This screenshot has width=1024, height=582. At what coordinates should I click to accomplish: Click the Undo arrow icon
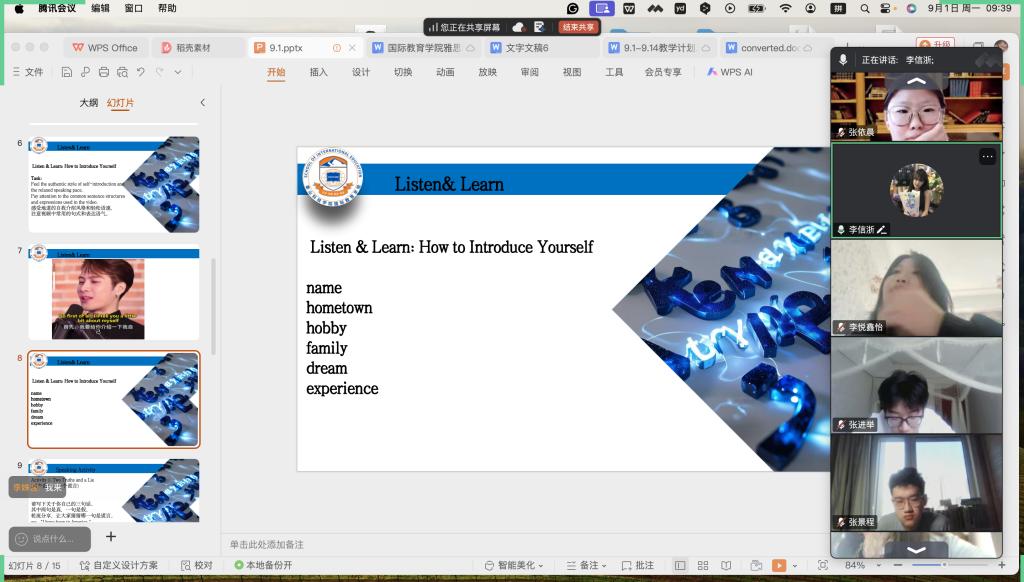pos(141,72)
